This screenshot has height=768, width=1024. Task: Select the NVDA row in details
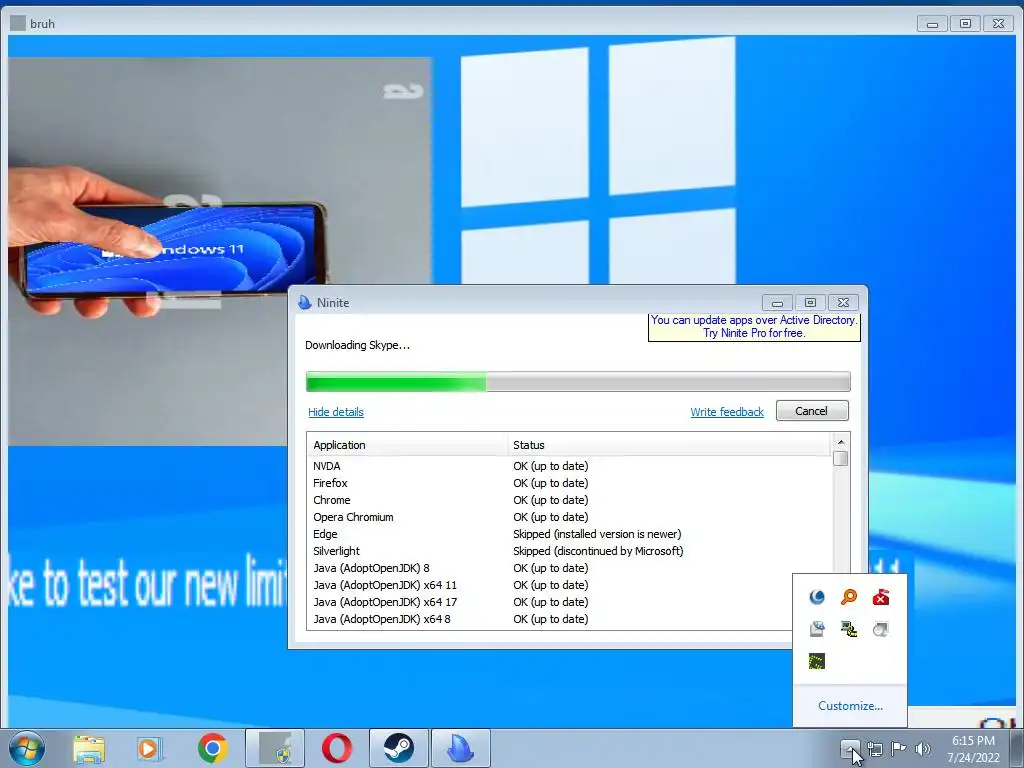569,466
